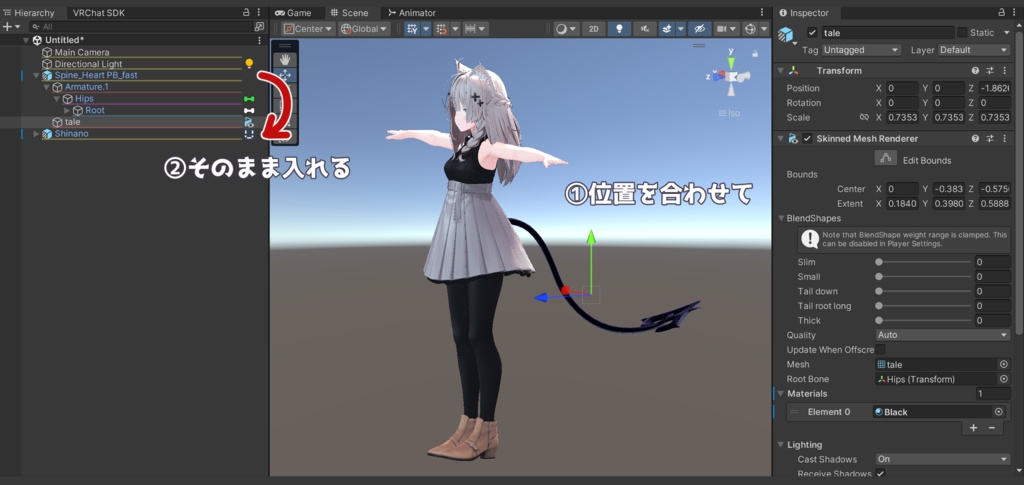Click the Edit Bounds button
Viewport: 1024px width, 485px height.
click(886, 158)
